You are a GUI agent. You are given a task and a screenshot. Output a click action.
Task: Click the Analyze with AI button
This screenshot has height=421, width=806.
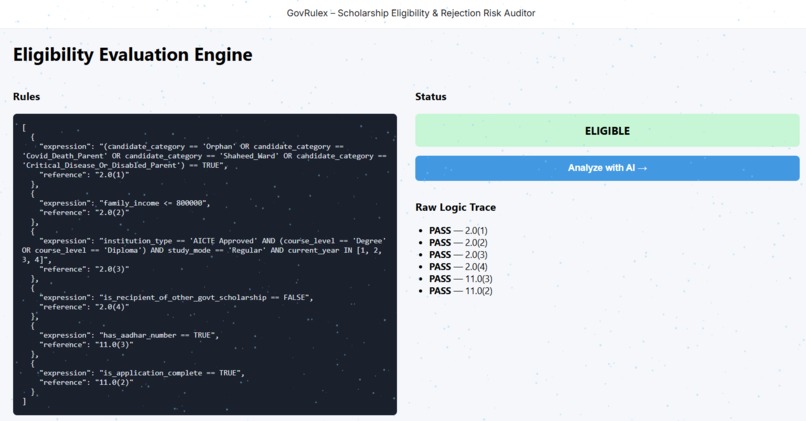click(x=607, y=168)
